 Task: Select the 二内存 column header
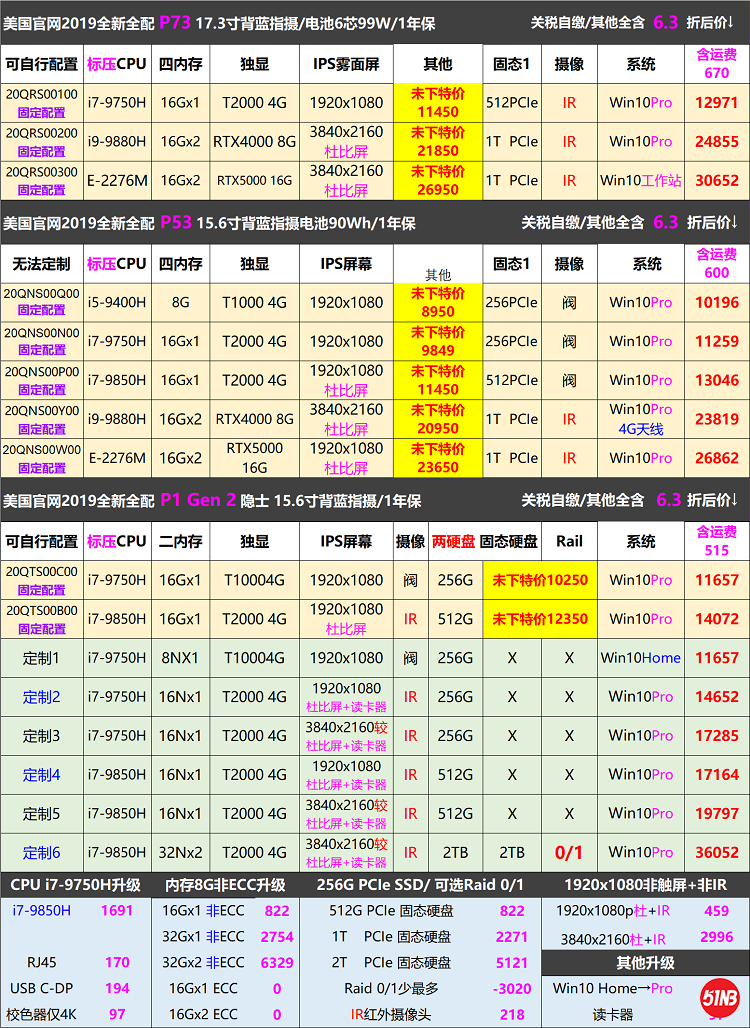[x=180, y=542]
